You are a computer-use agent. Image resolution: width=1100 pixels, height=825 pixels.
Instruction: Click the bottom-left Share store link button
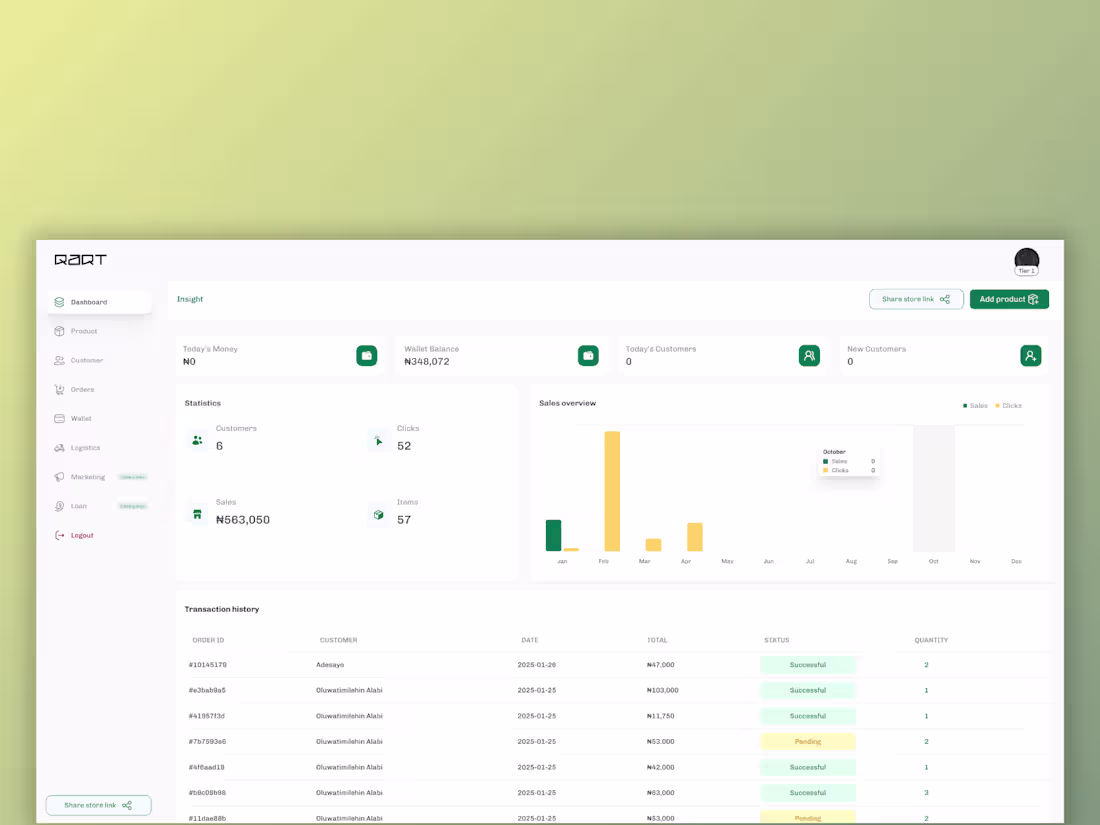click(x=98, y=805)
